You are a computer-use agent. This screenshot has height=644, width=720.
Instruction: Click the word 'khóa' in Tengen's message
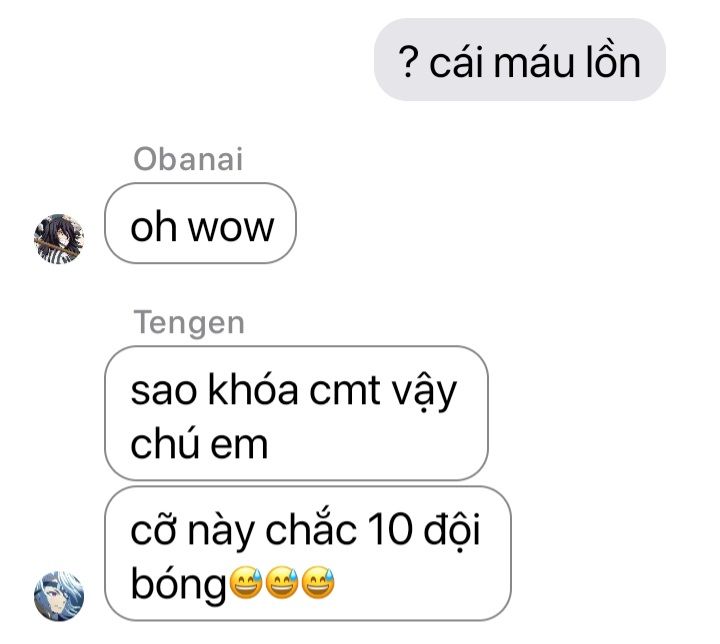coord(253,389)
